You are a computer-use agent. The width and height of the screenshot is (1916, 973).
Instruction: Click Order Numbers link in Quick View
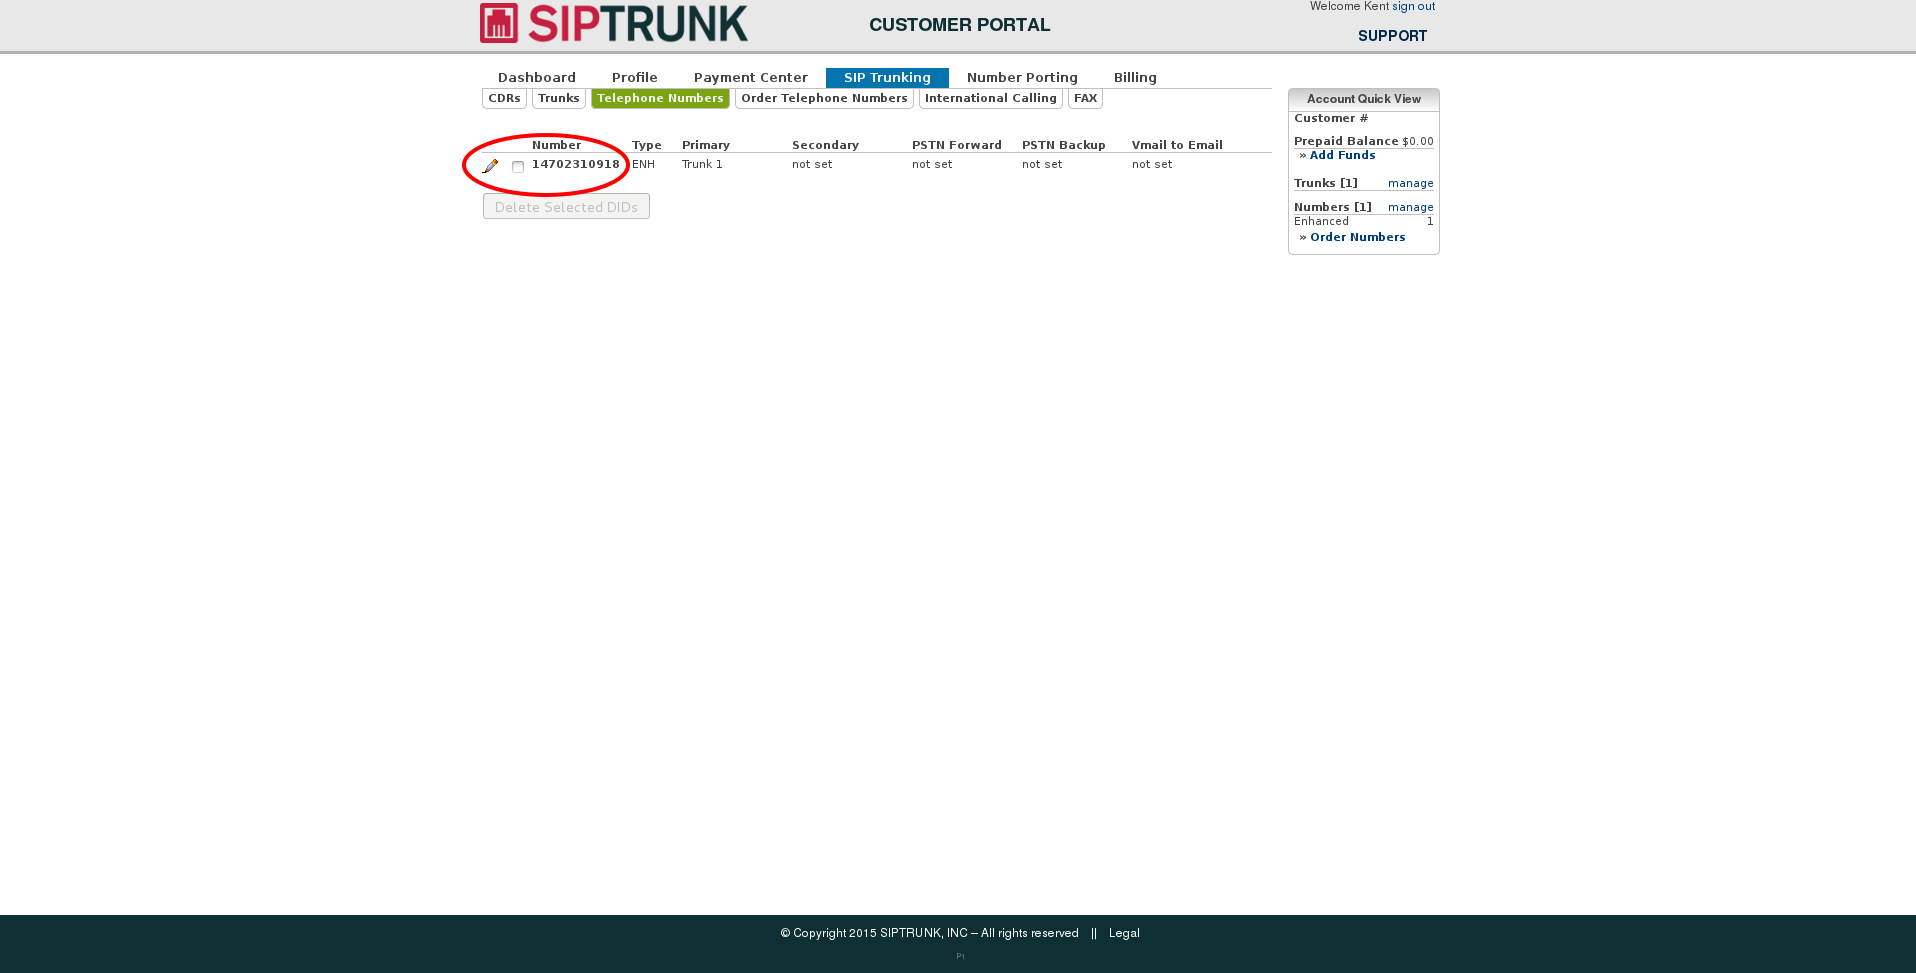coord(1357,238)
